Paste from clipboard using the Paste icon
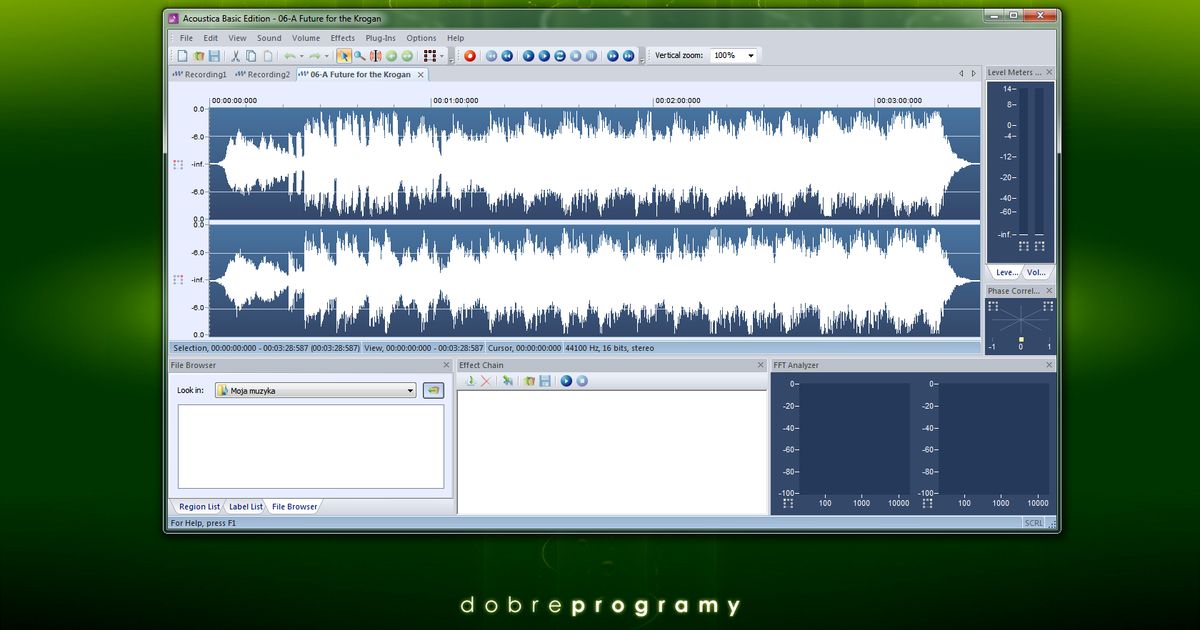 pos(268,56)
